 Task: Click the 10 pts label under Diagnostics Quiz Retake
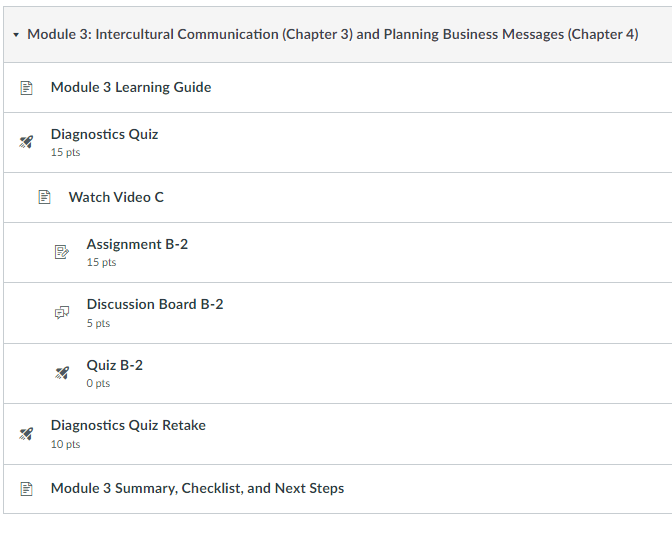65,444
